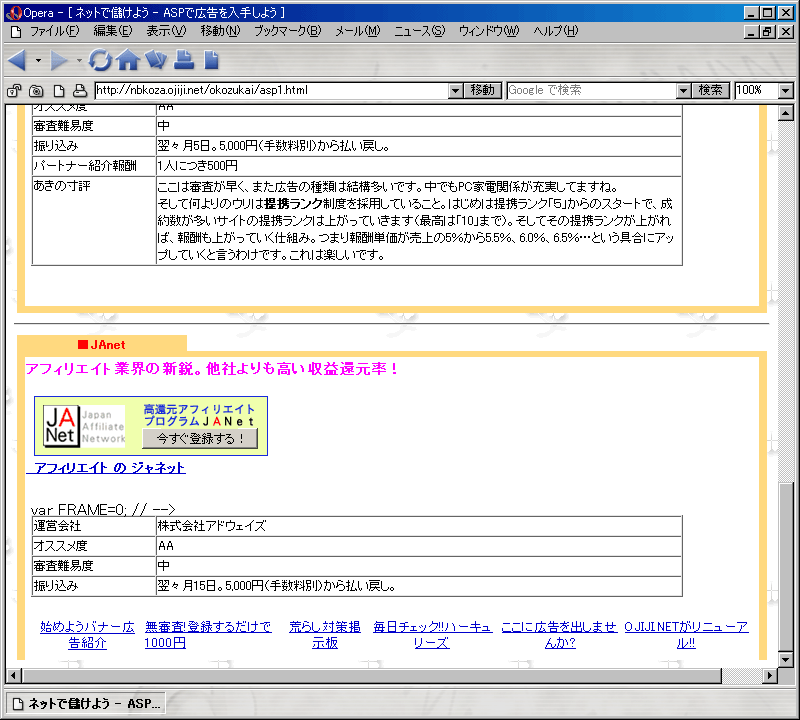Click the 今すぐ登録する！ banner button
Screen dimensions: 800x720
[200, 438]
